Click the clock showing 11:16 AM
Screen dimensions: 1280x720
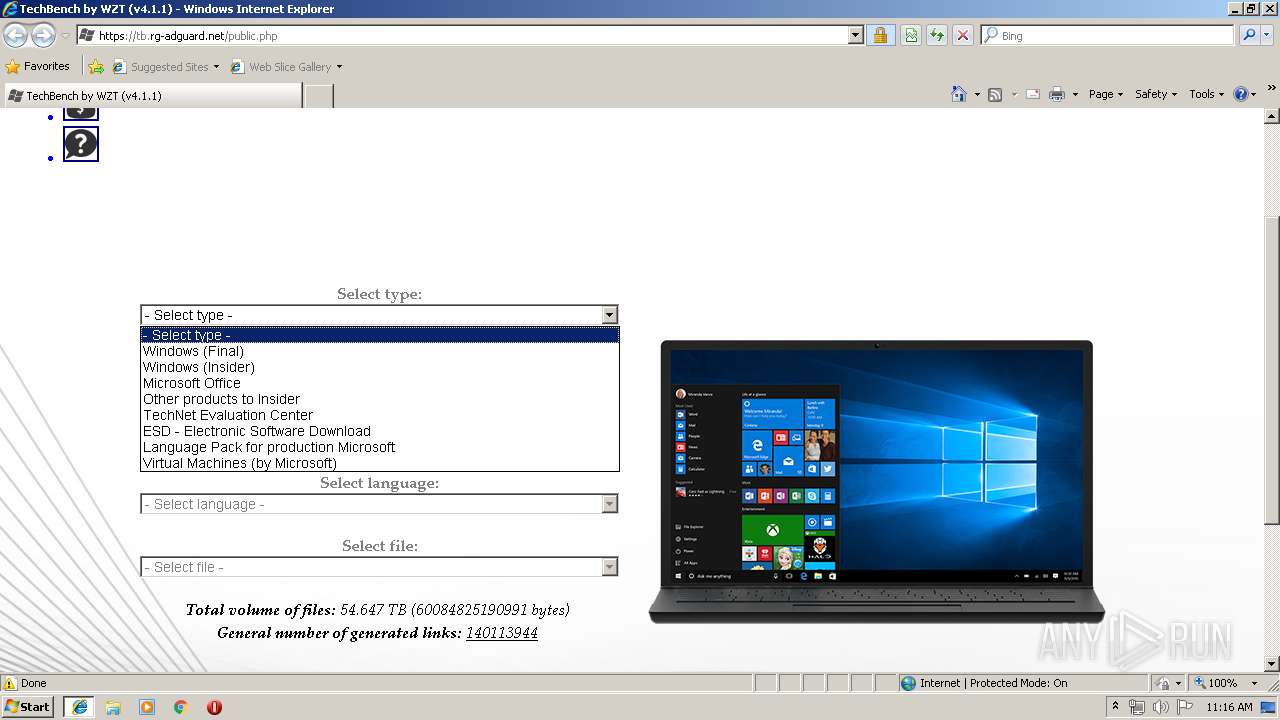(x=1229, y=707)
